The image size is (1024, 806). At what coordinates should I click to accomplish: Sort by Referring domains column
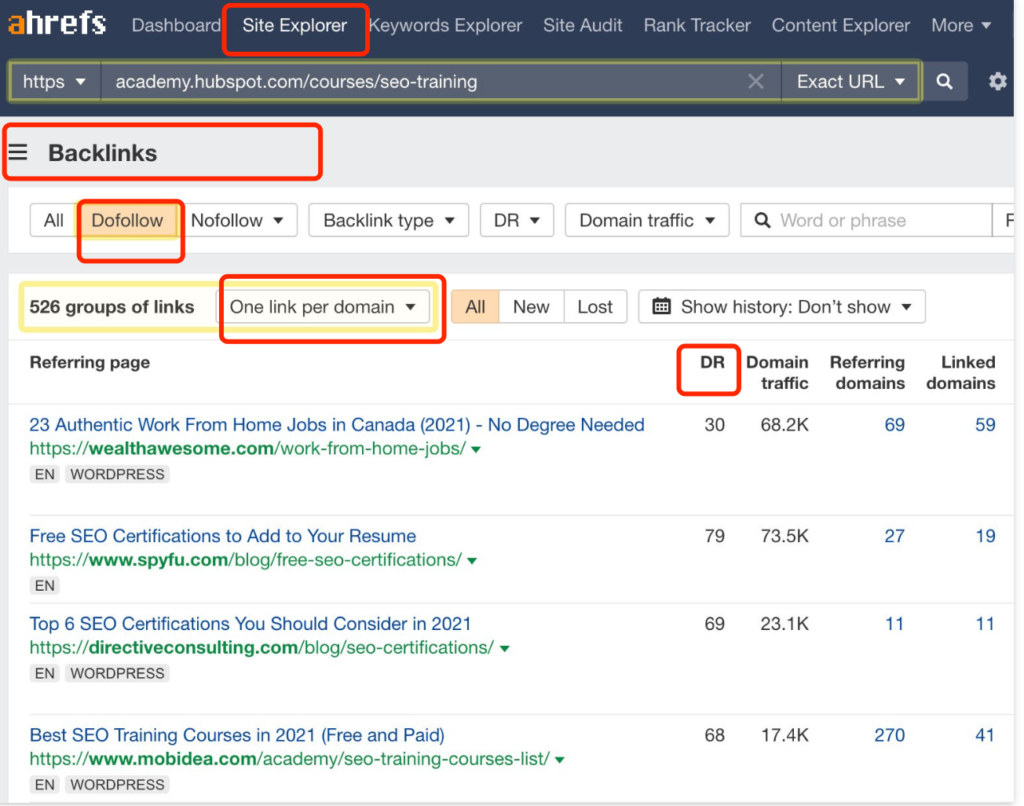(x=867, y=372)
